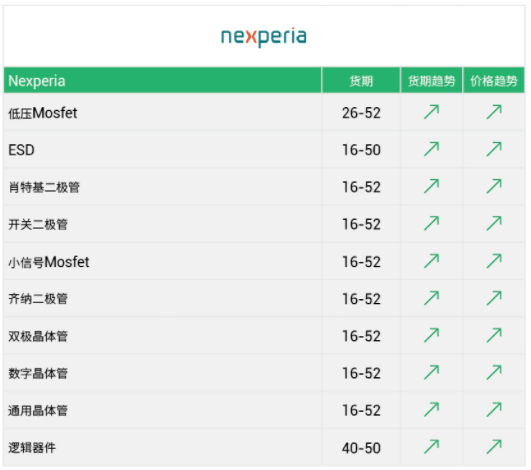Select the 价格趋势 column header

pyautogui.click(x=494, y=81)
